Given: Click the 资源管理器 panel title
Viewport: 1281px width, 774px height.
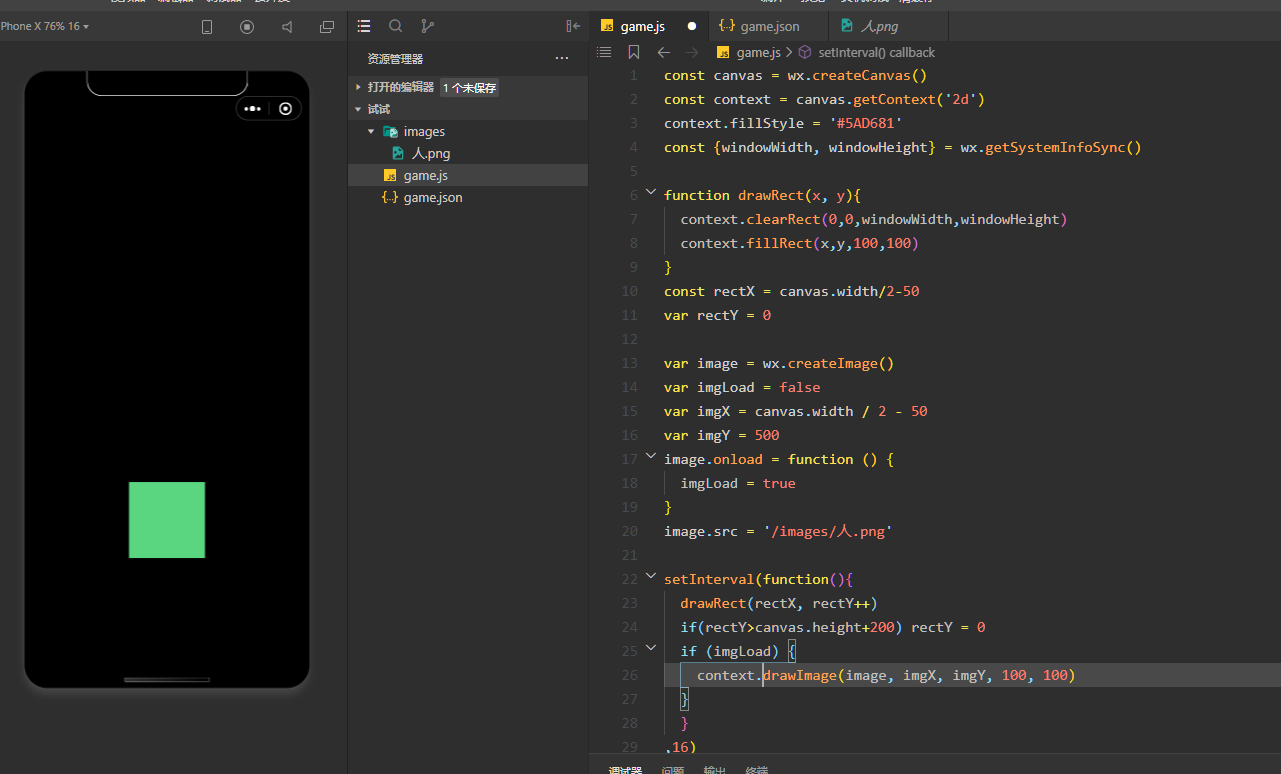Looking at the screenshot, I should [395, 59].
